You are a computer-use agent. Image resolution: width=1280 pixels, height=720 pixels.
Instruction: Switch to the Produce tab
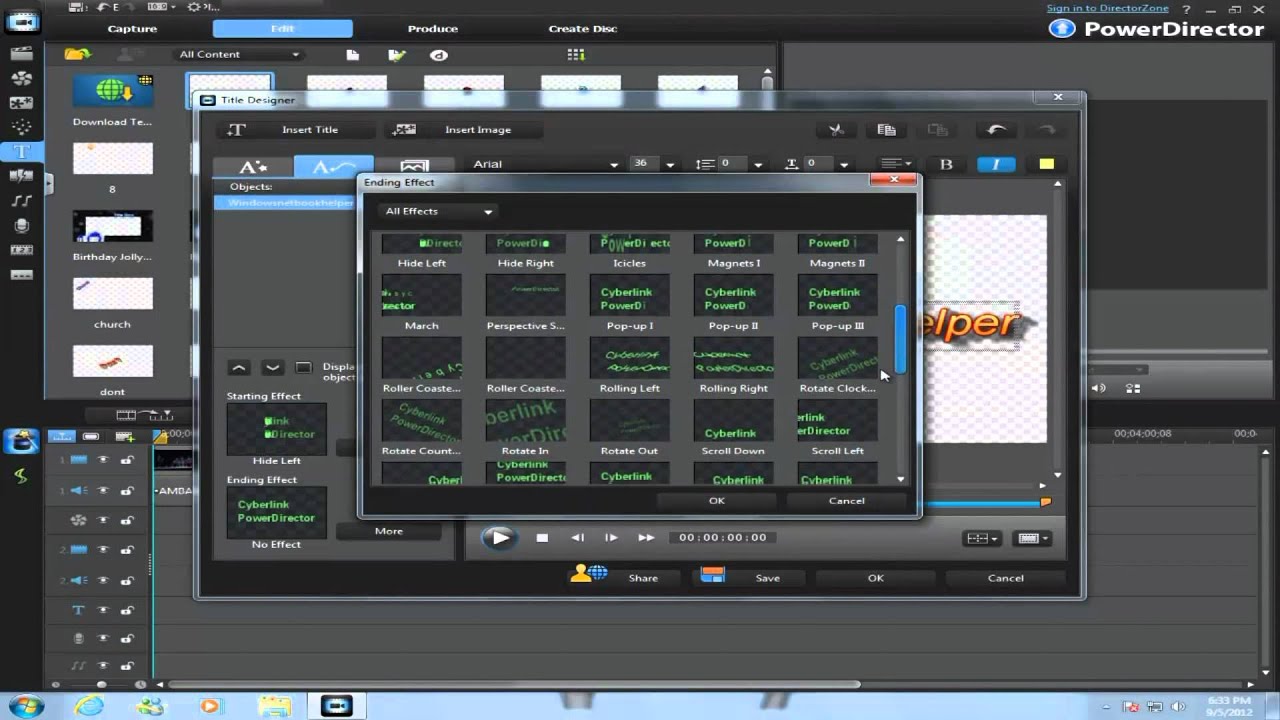tap(433, 29)
